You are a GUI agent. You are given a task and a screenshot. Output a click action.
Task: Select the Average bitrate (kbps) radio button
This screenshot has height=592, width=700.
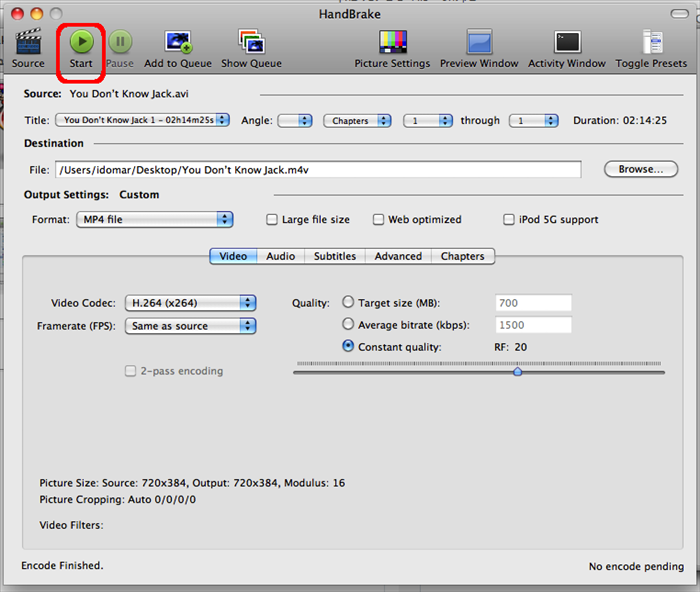tap(348, 324)
